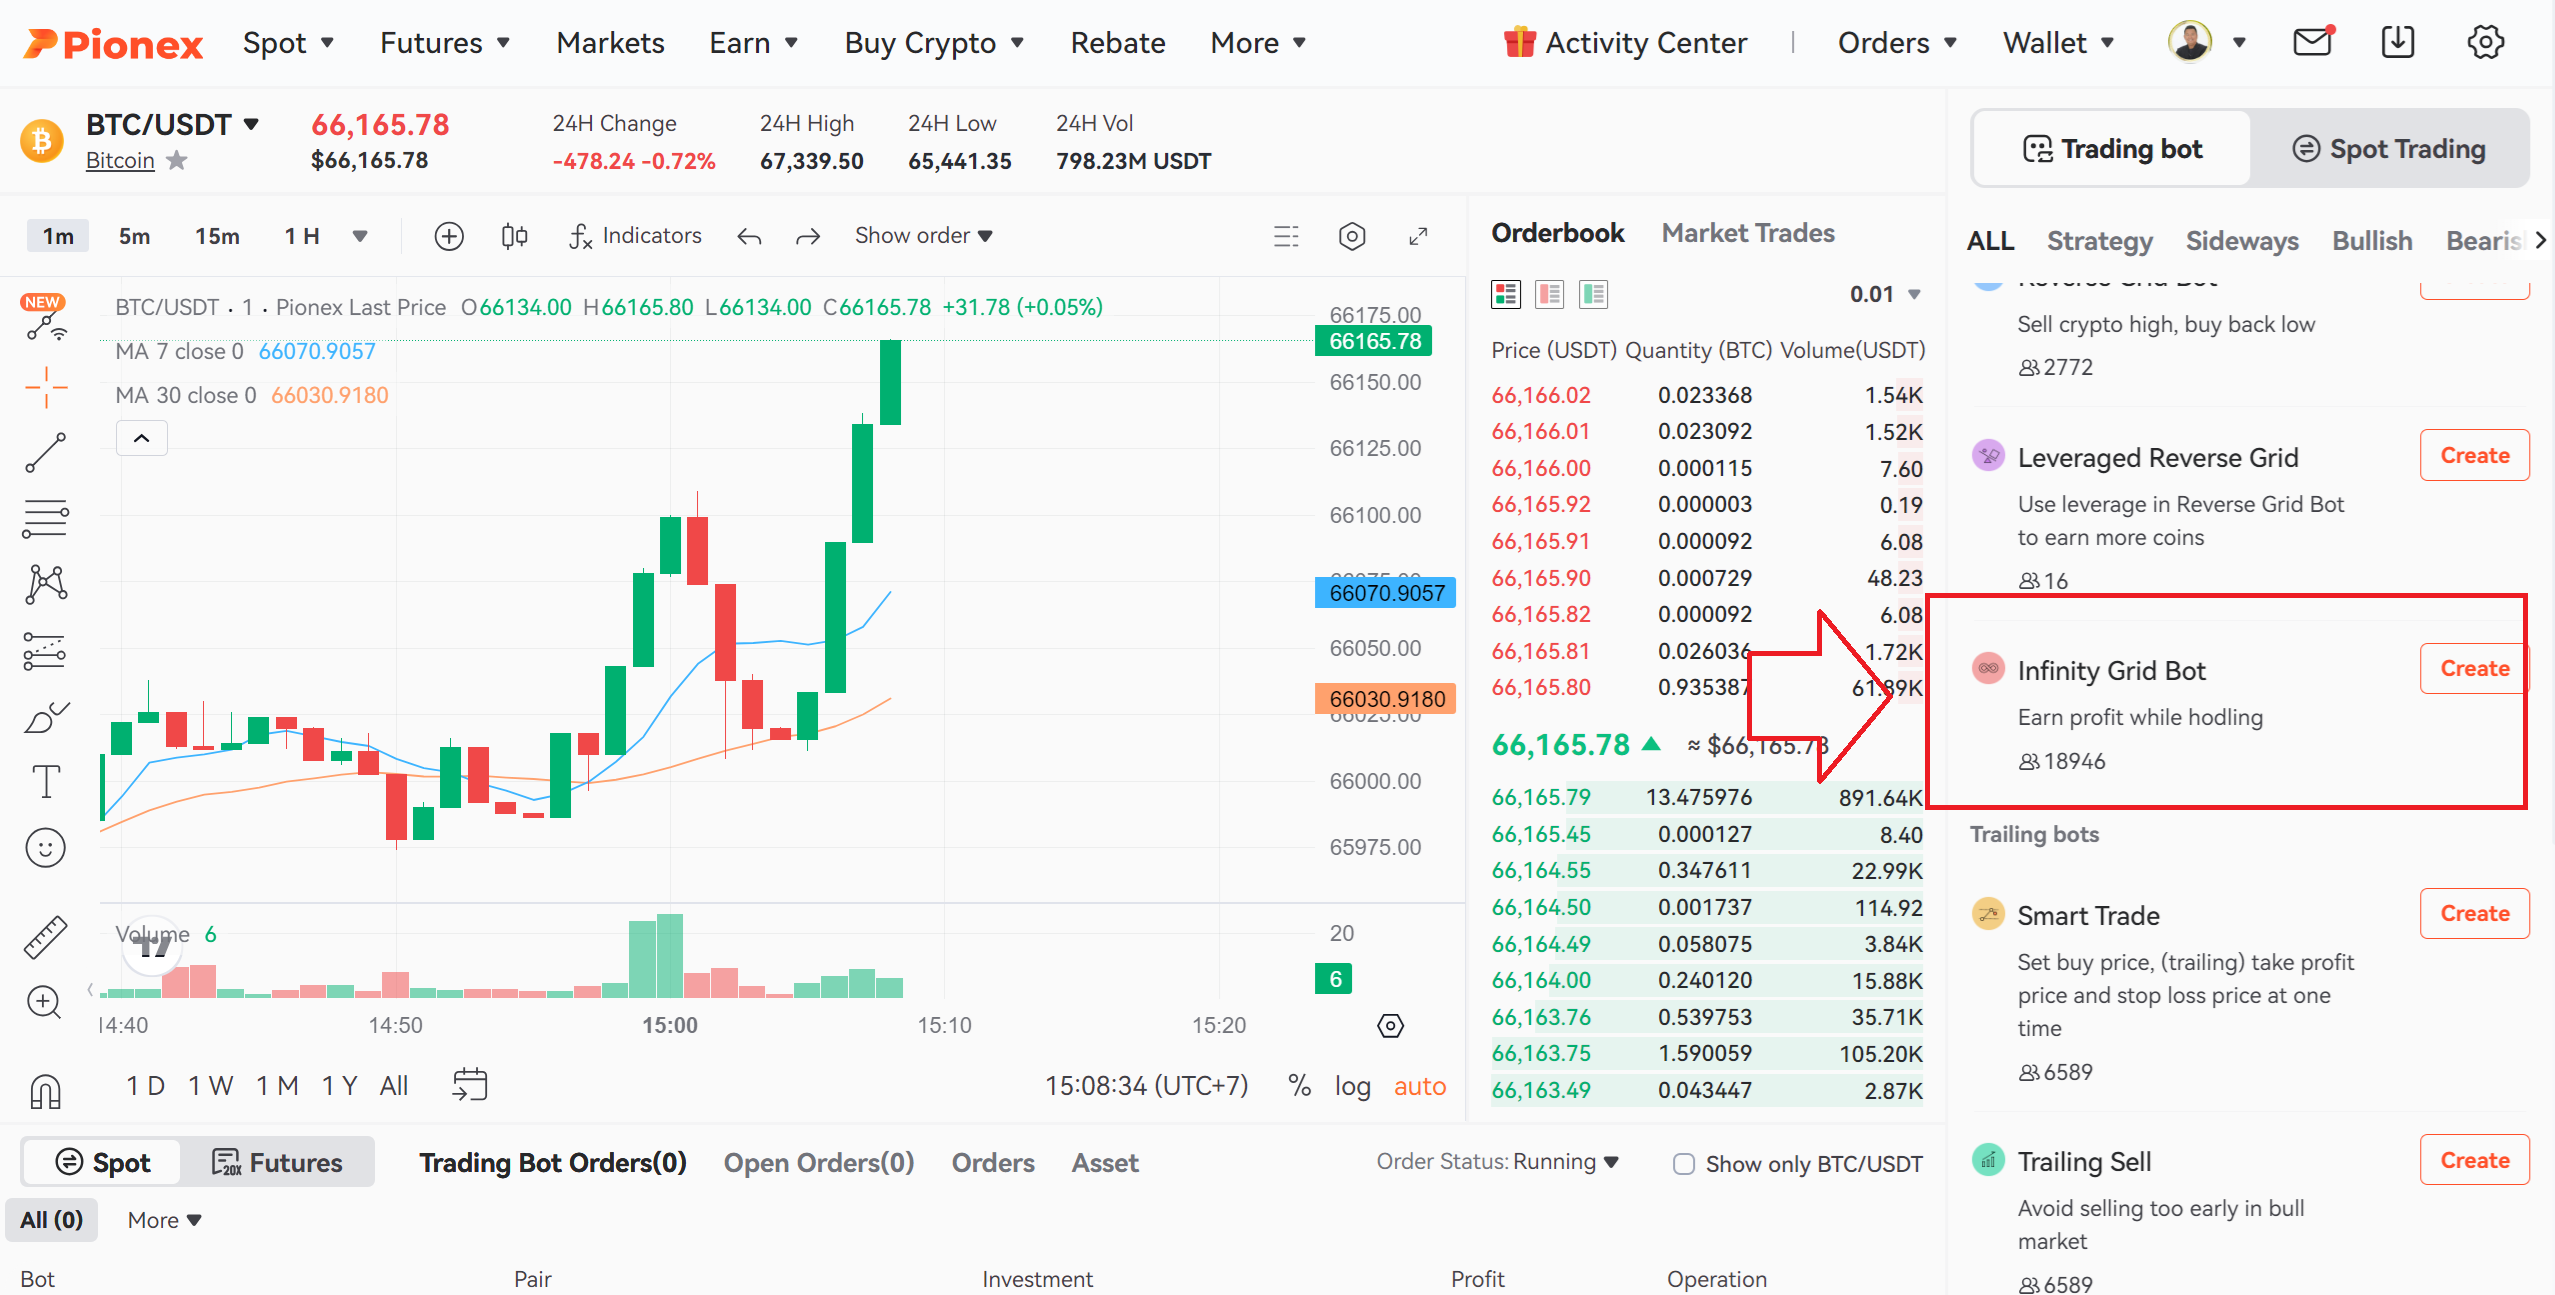Create a Leveraged Reverse Grid bot

pyautogui.click(x=2474, y=455)
